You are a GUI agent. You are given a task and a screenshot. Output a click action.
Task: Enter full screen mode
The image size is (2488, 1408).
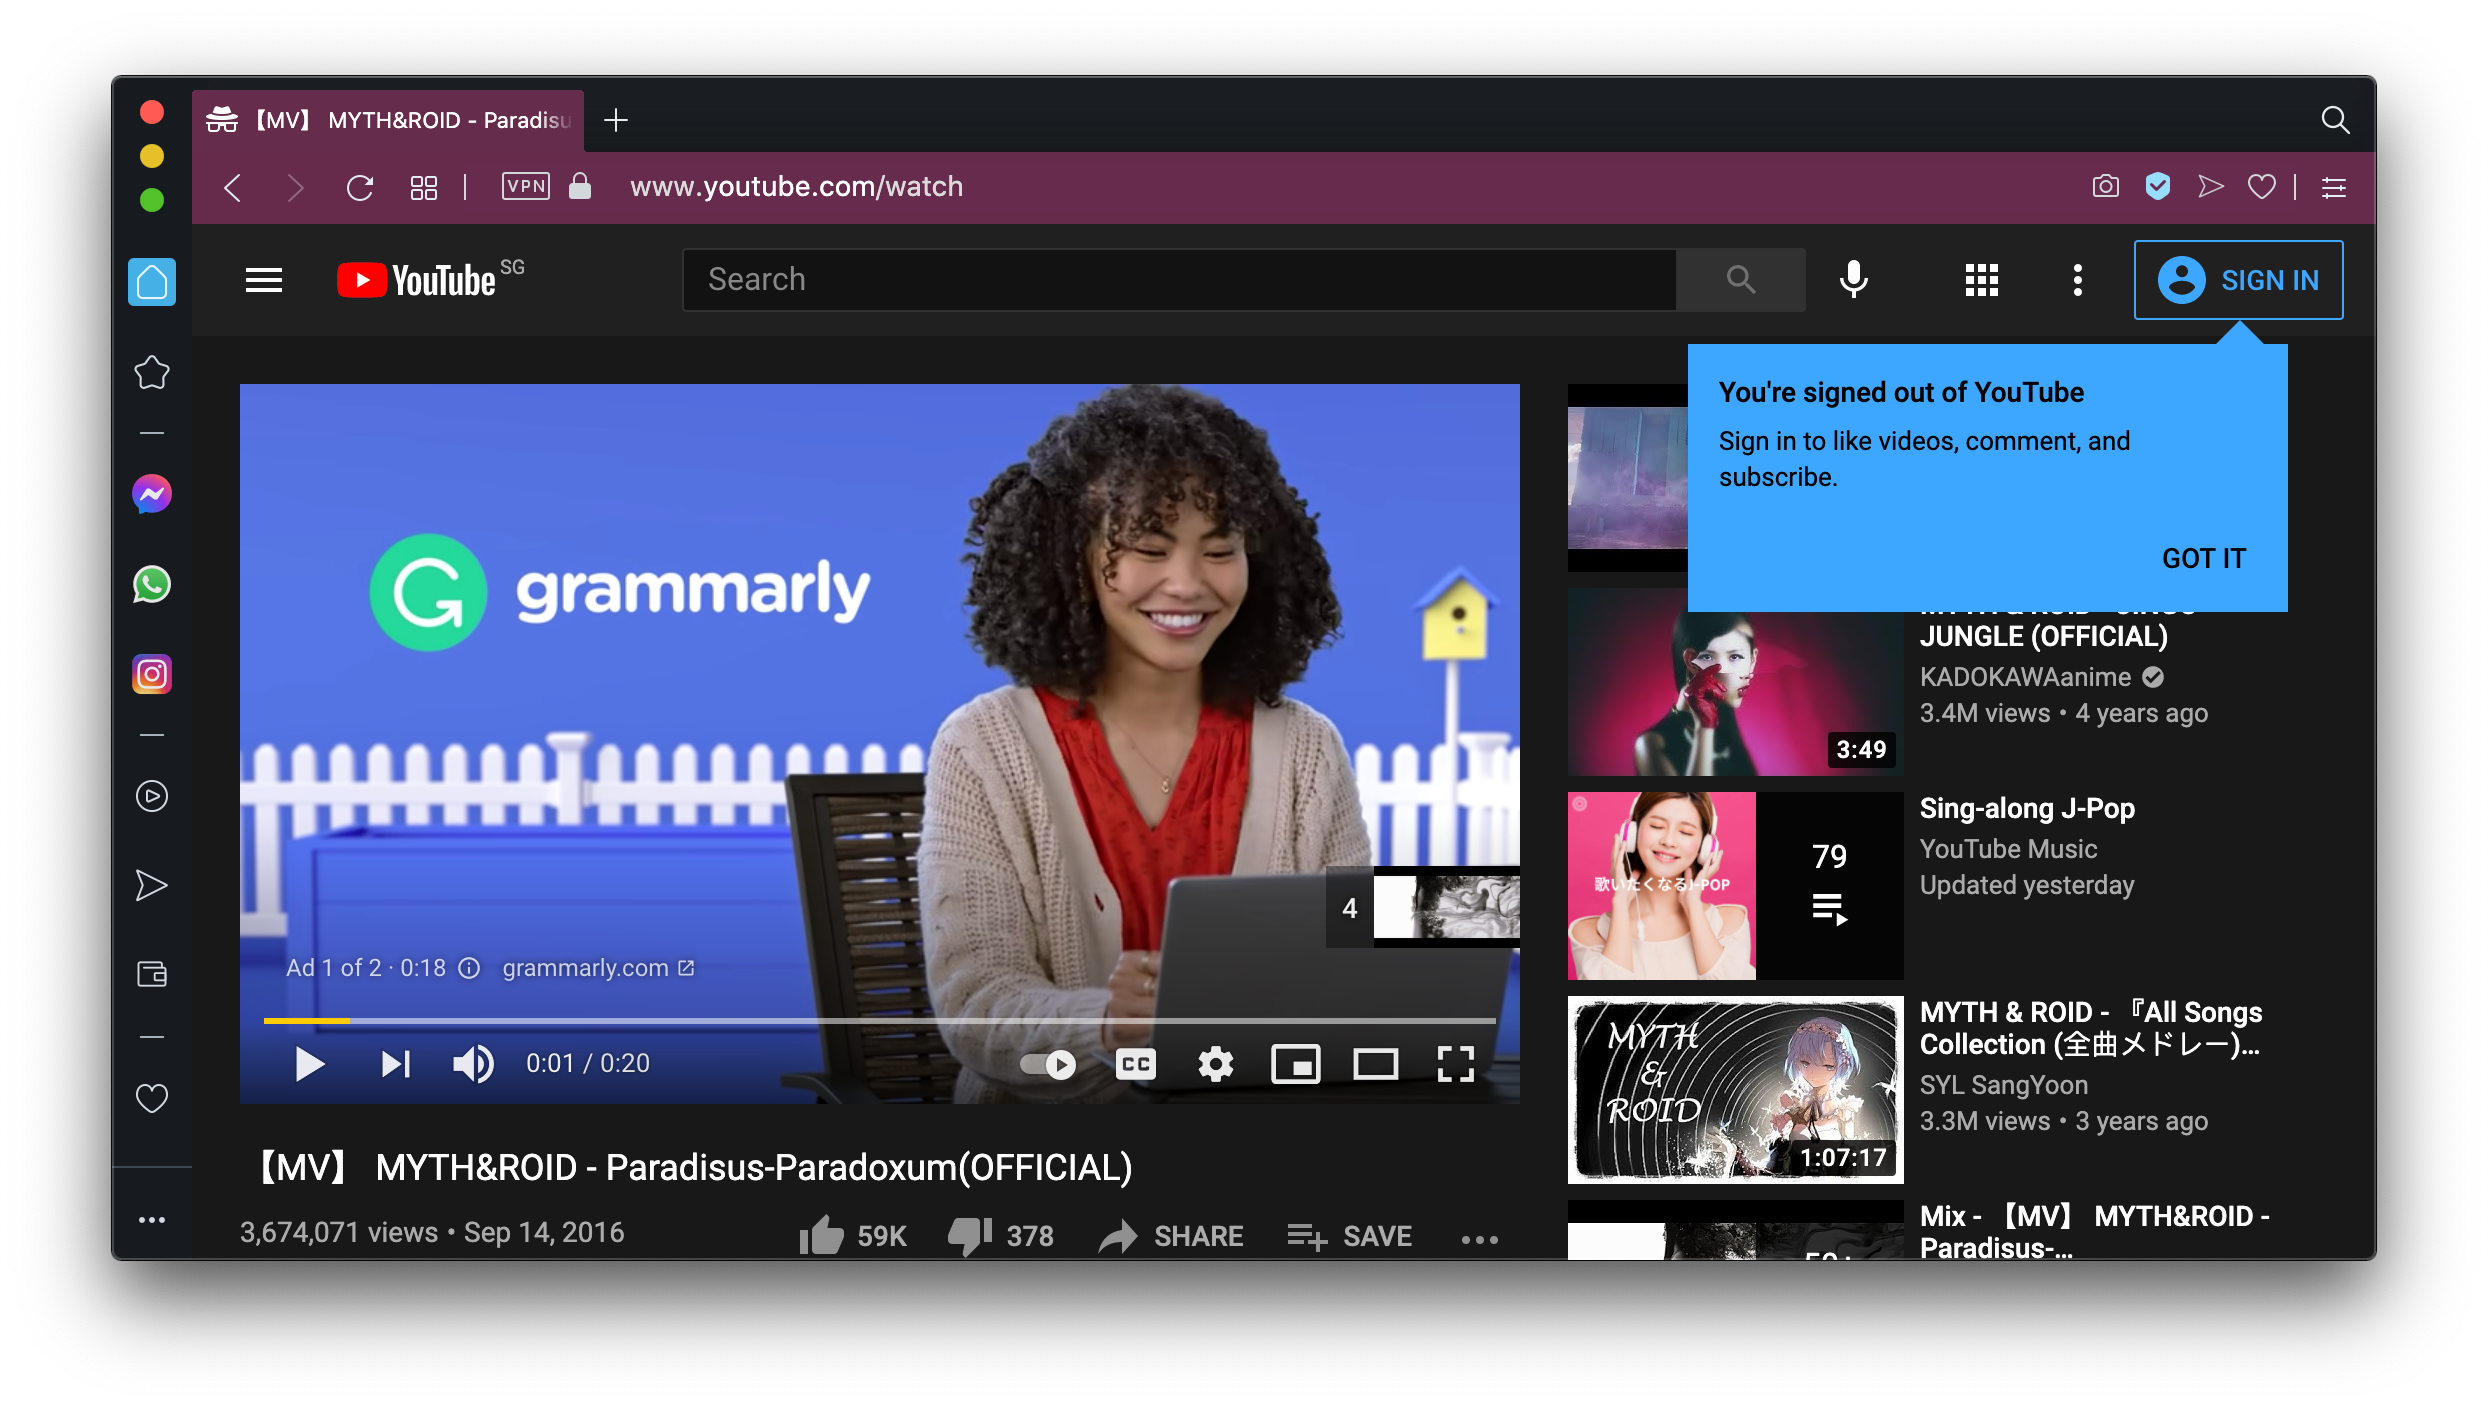pyautogui.click(x=1456, y=1064)
